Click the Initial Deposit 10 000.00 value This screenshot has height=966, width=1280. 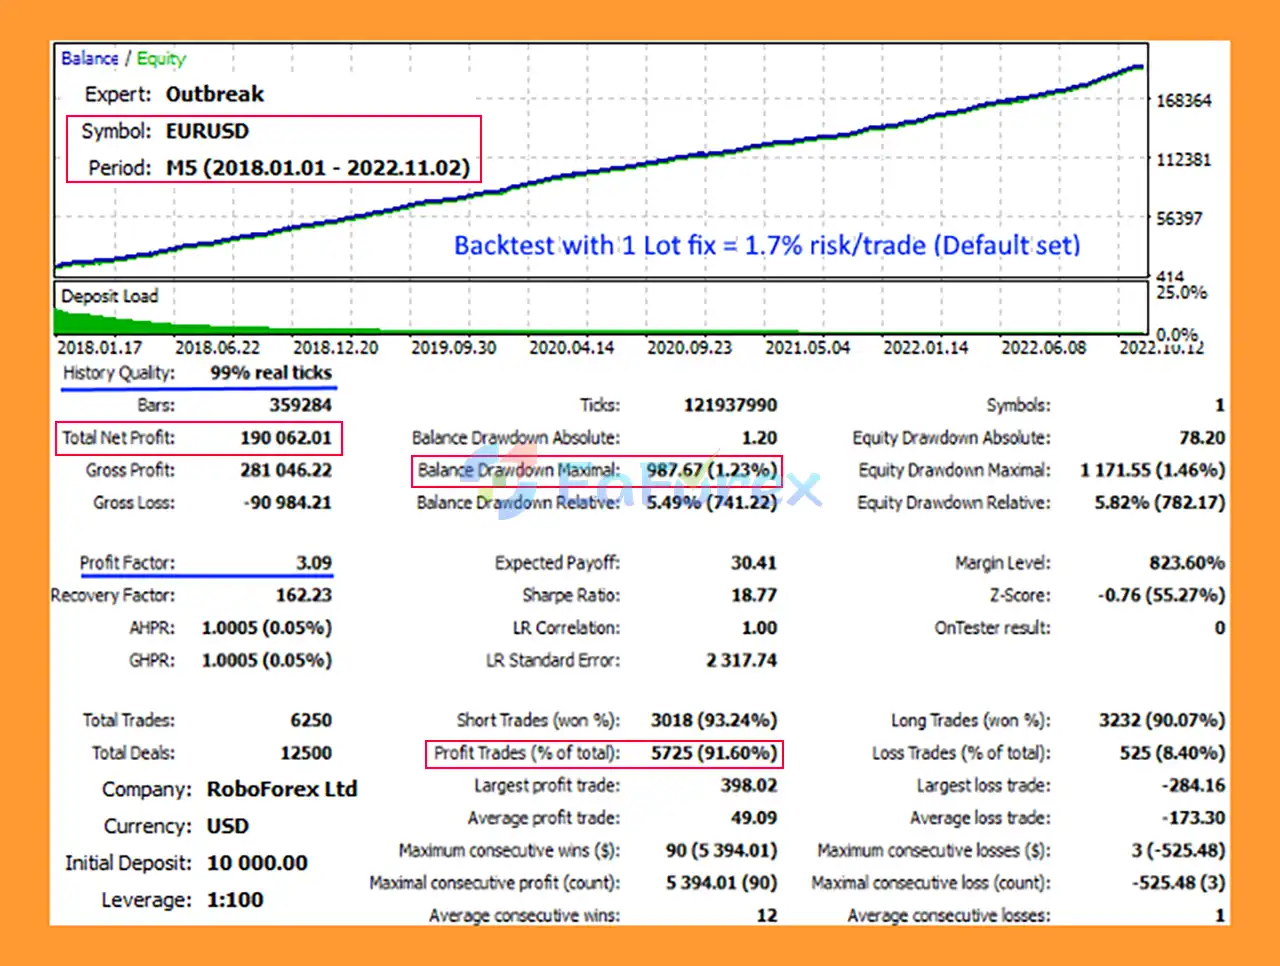(257, 863)
